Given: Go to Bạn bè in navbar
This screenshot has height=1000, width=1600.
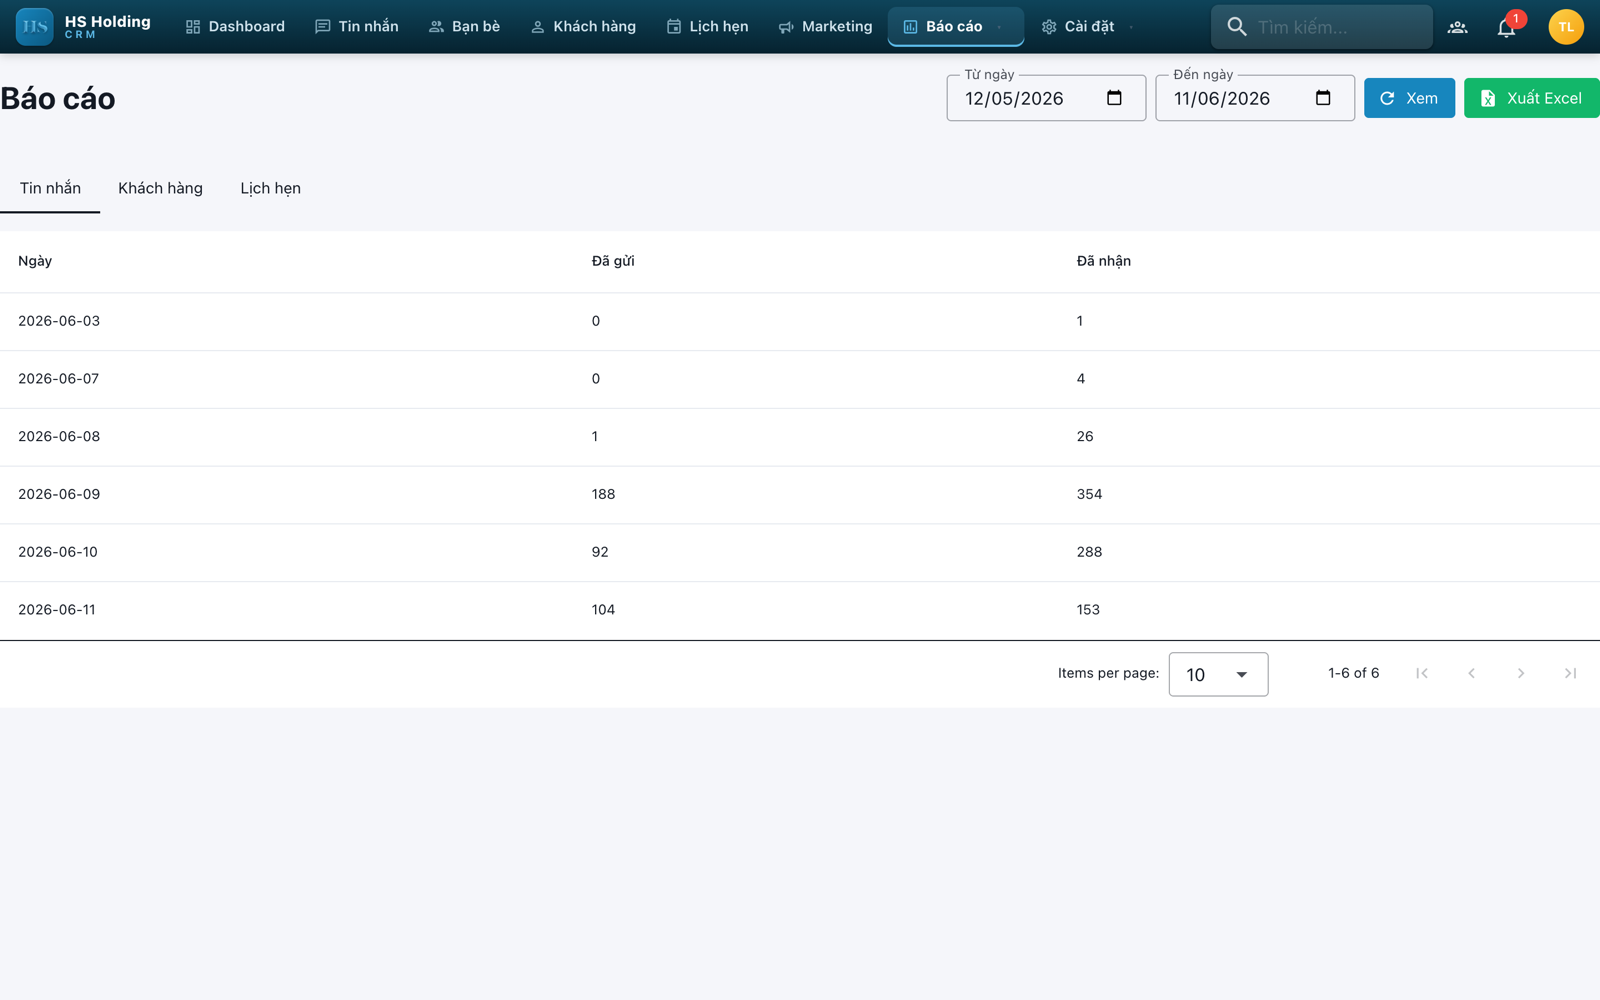Looking at the screenshot, I should tap(464, 27).
